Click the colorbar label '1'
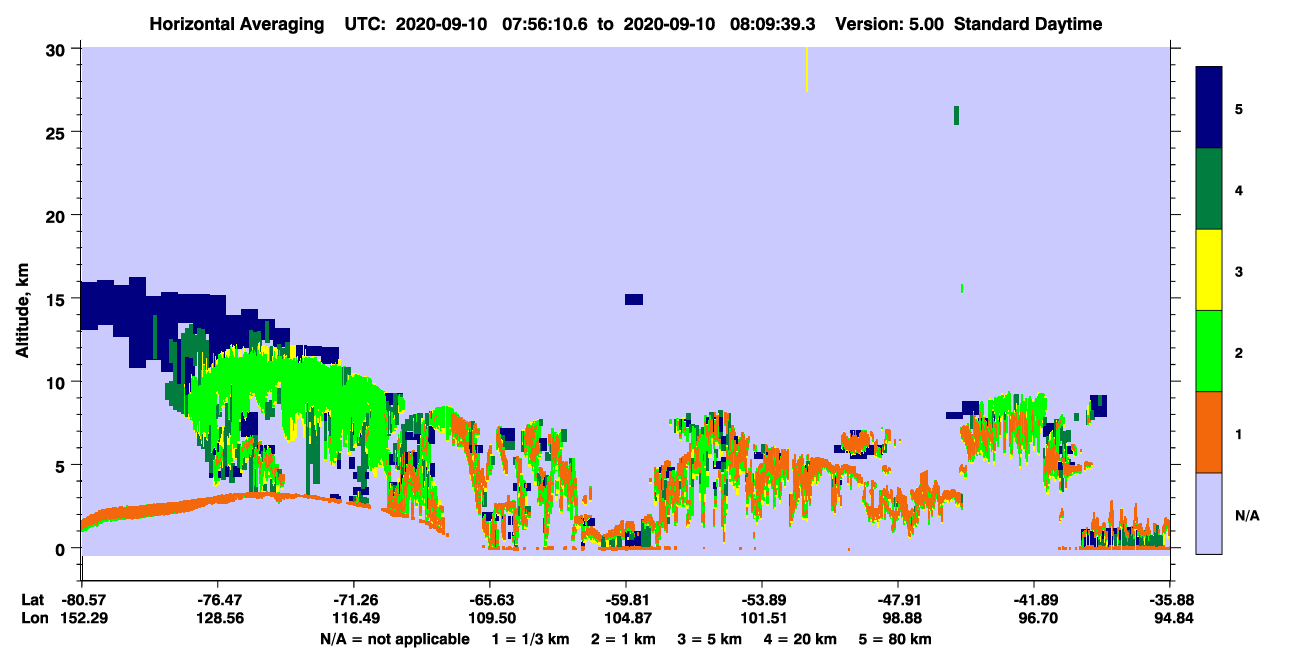 point(1238,432)
